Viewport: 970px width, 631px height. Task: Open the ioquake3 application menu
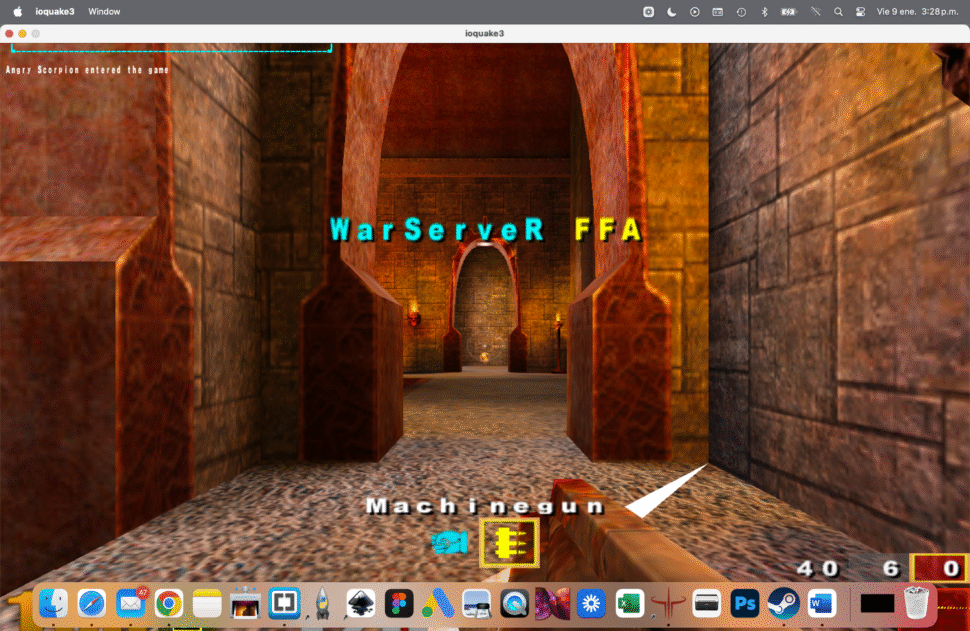[56, 11]
